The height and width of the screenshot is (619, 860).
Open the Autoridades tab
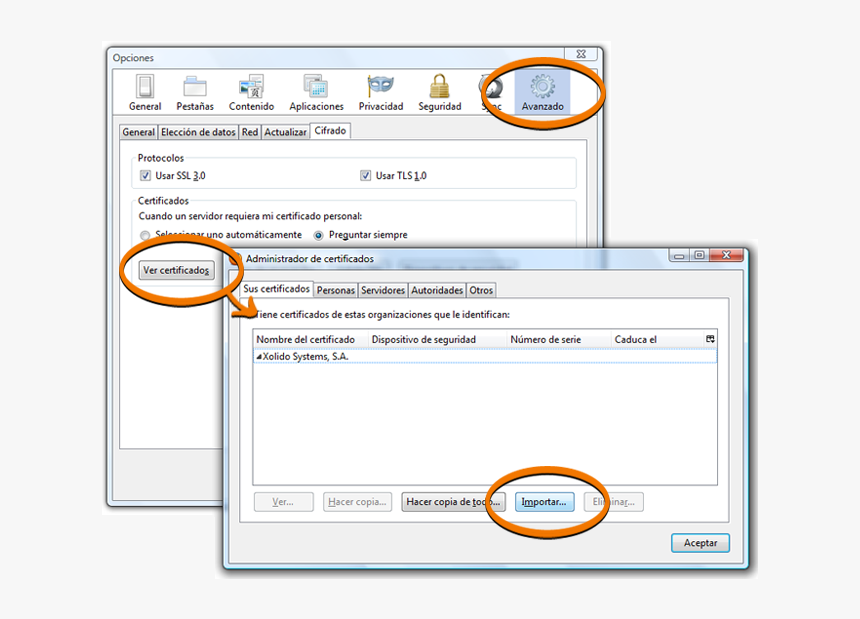coord(437,290)
